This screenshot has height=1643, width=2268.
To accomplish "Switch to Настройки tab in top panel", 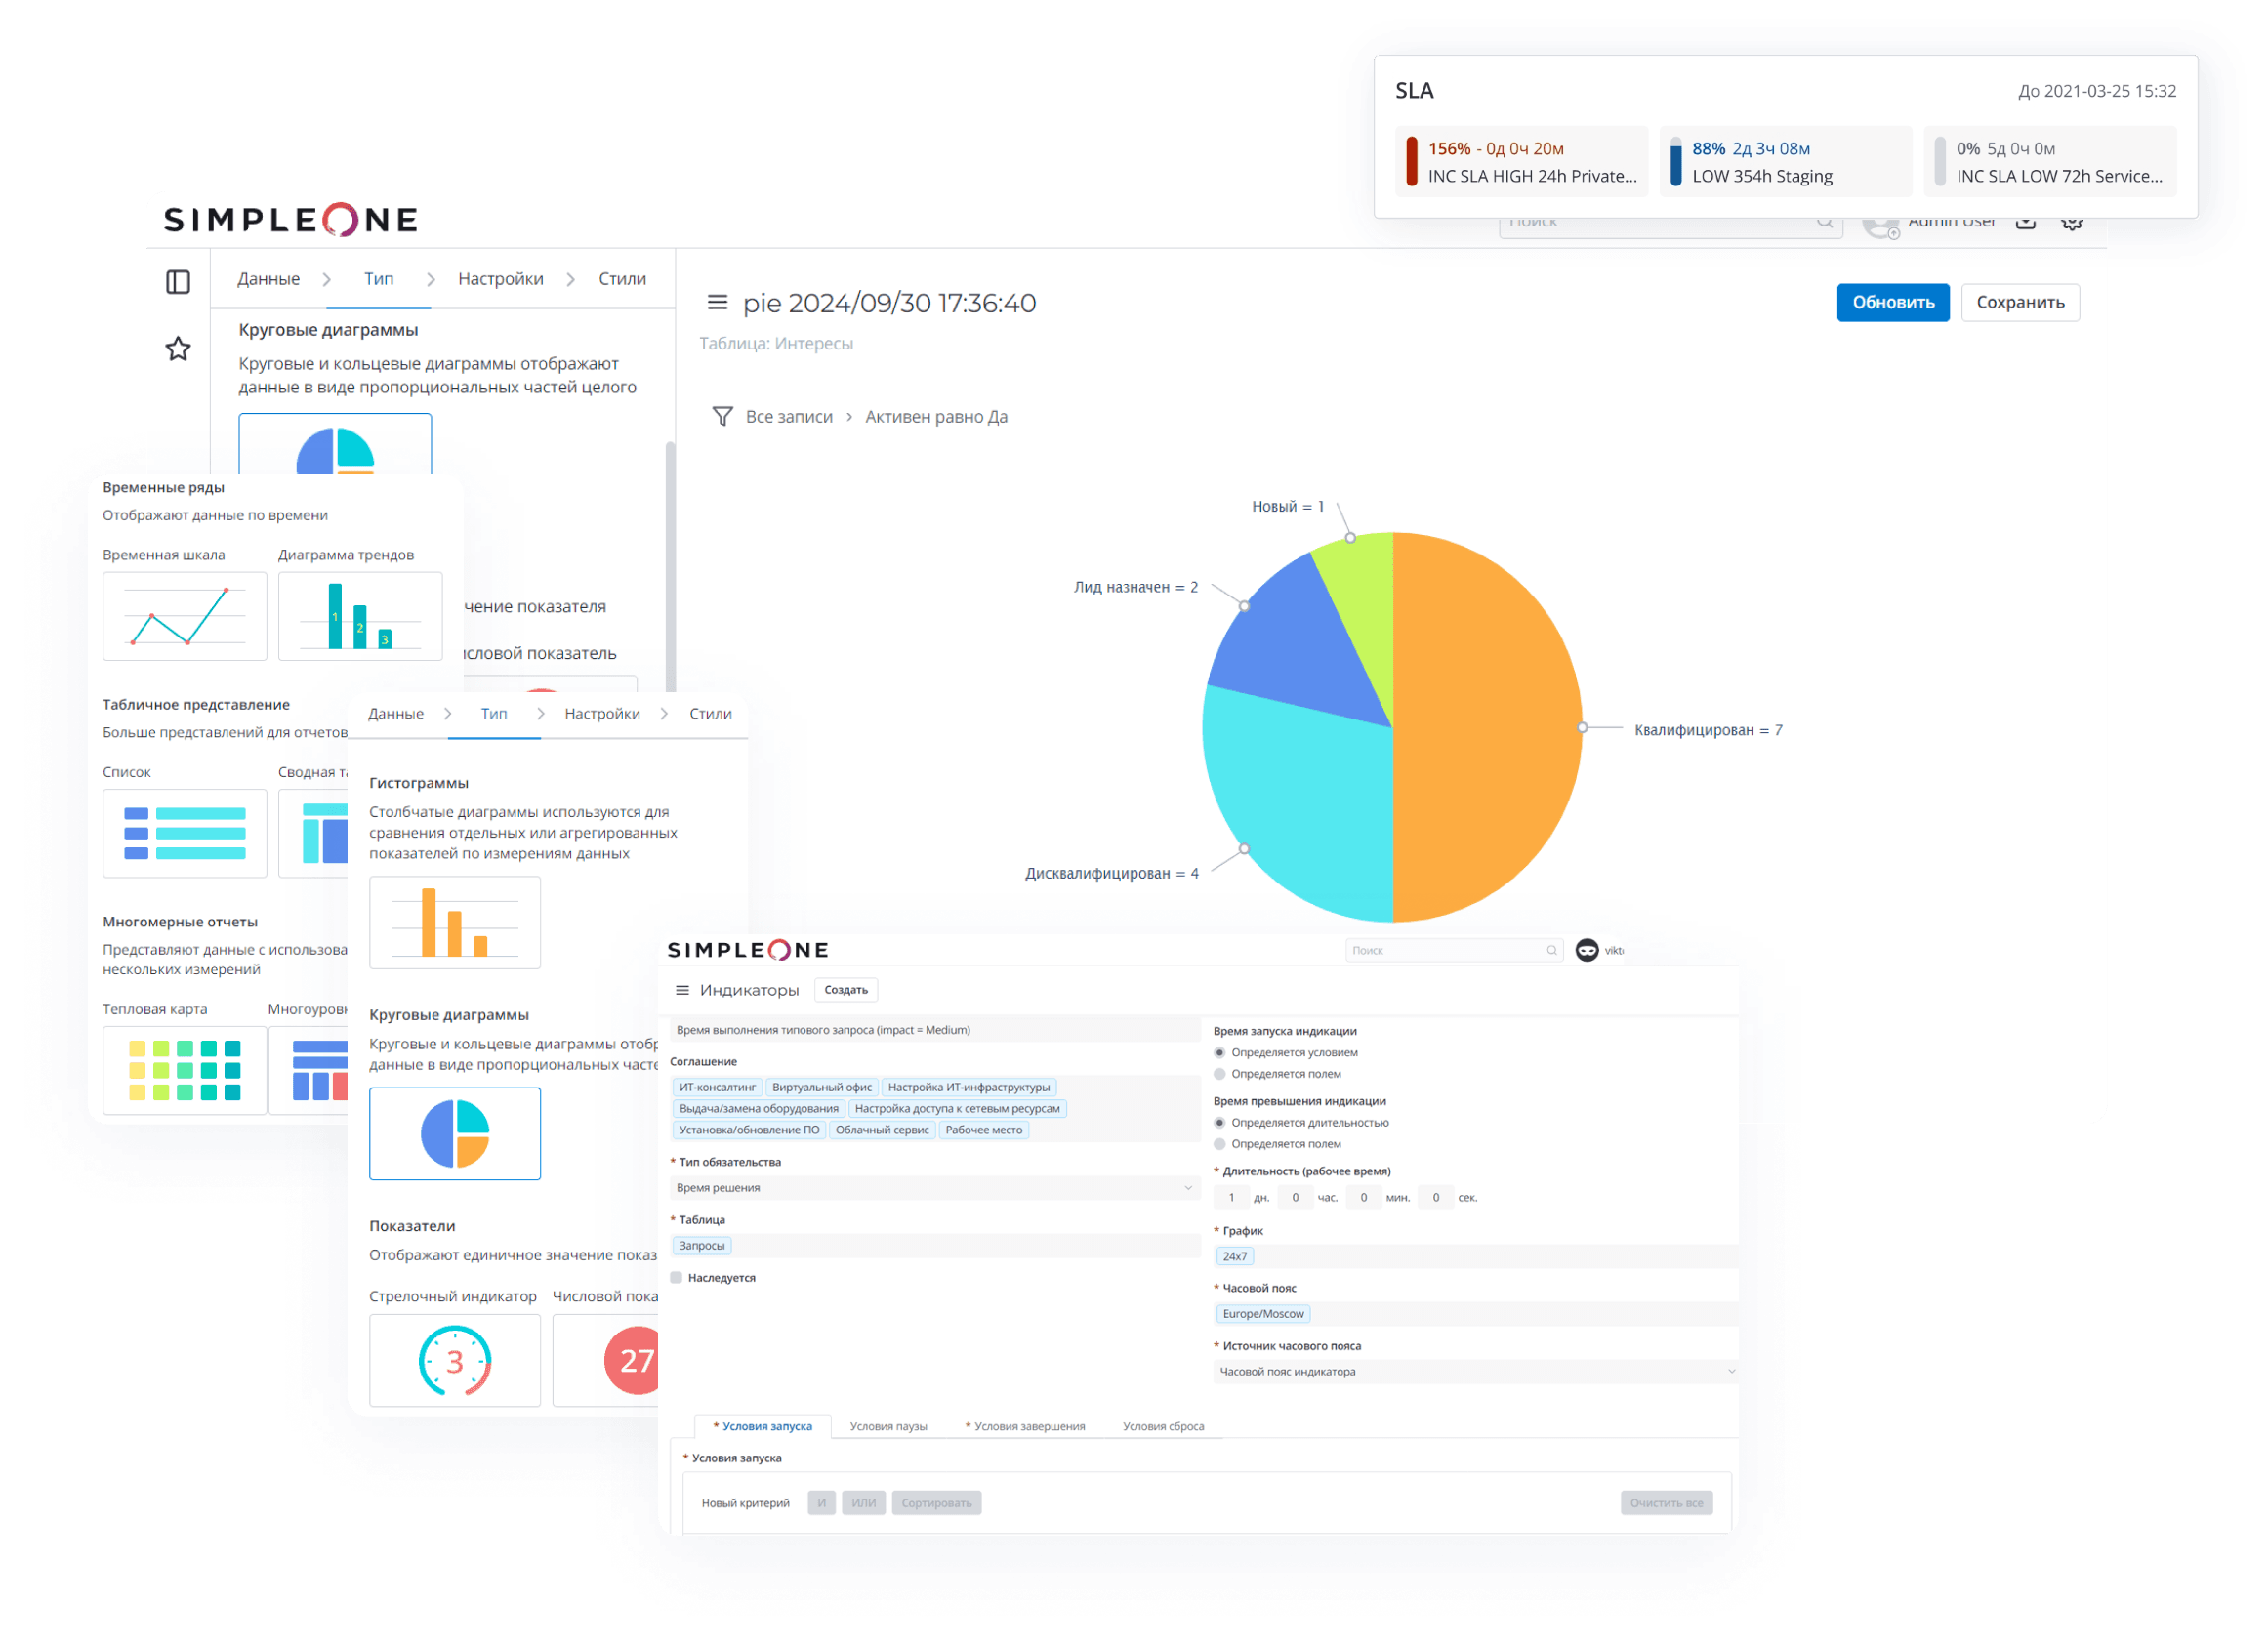I will [x=501, y=279].
